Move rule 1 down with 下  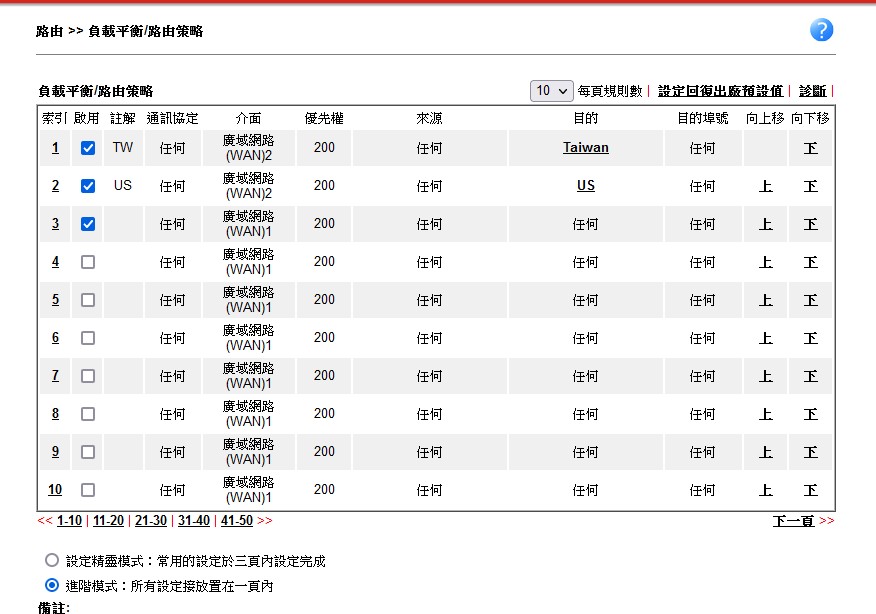coord(810,148)
